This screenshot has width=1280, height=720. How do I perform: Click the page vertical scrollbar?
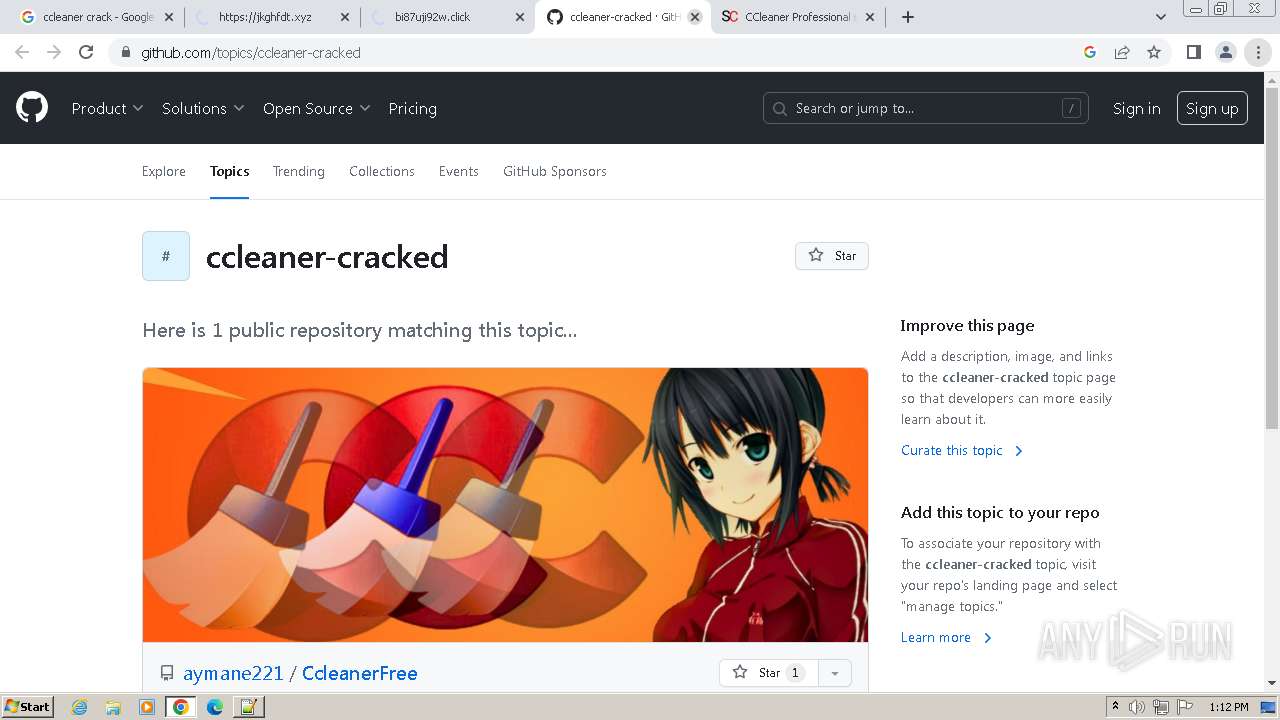1272,260
